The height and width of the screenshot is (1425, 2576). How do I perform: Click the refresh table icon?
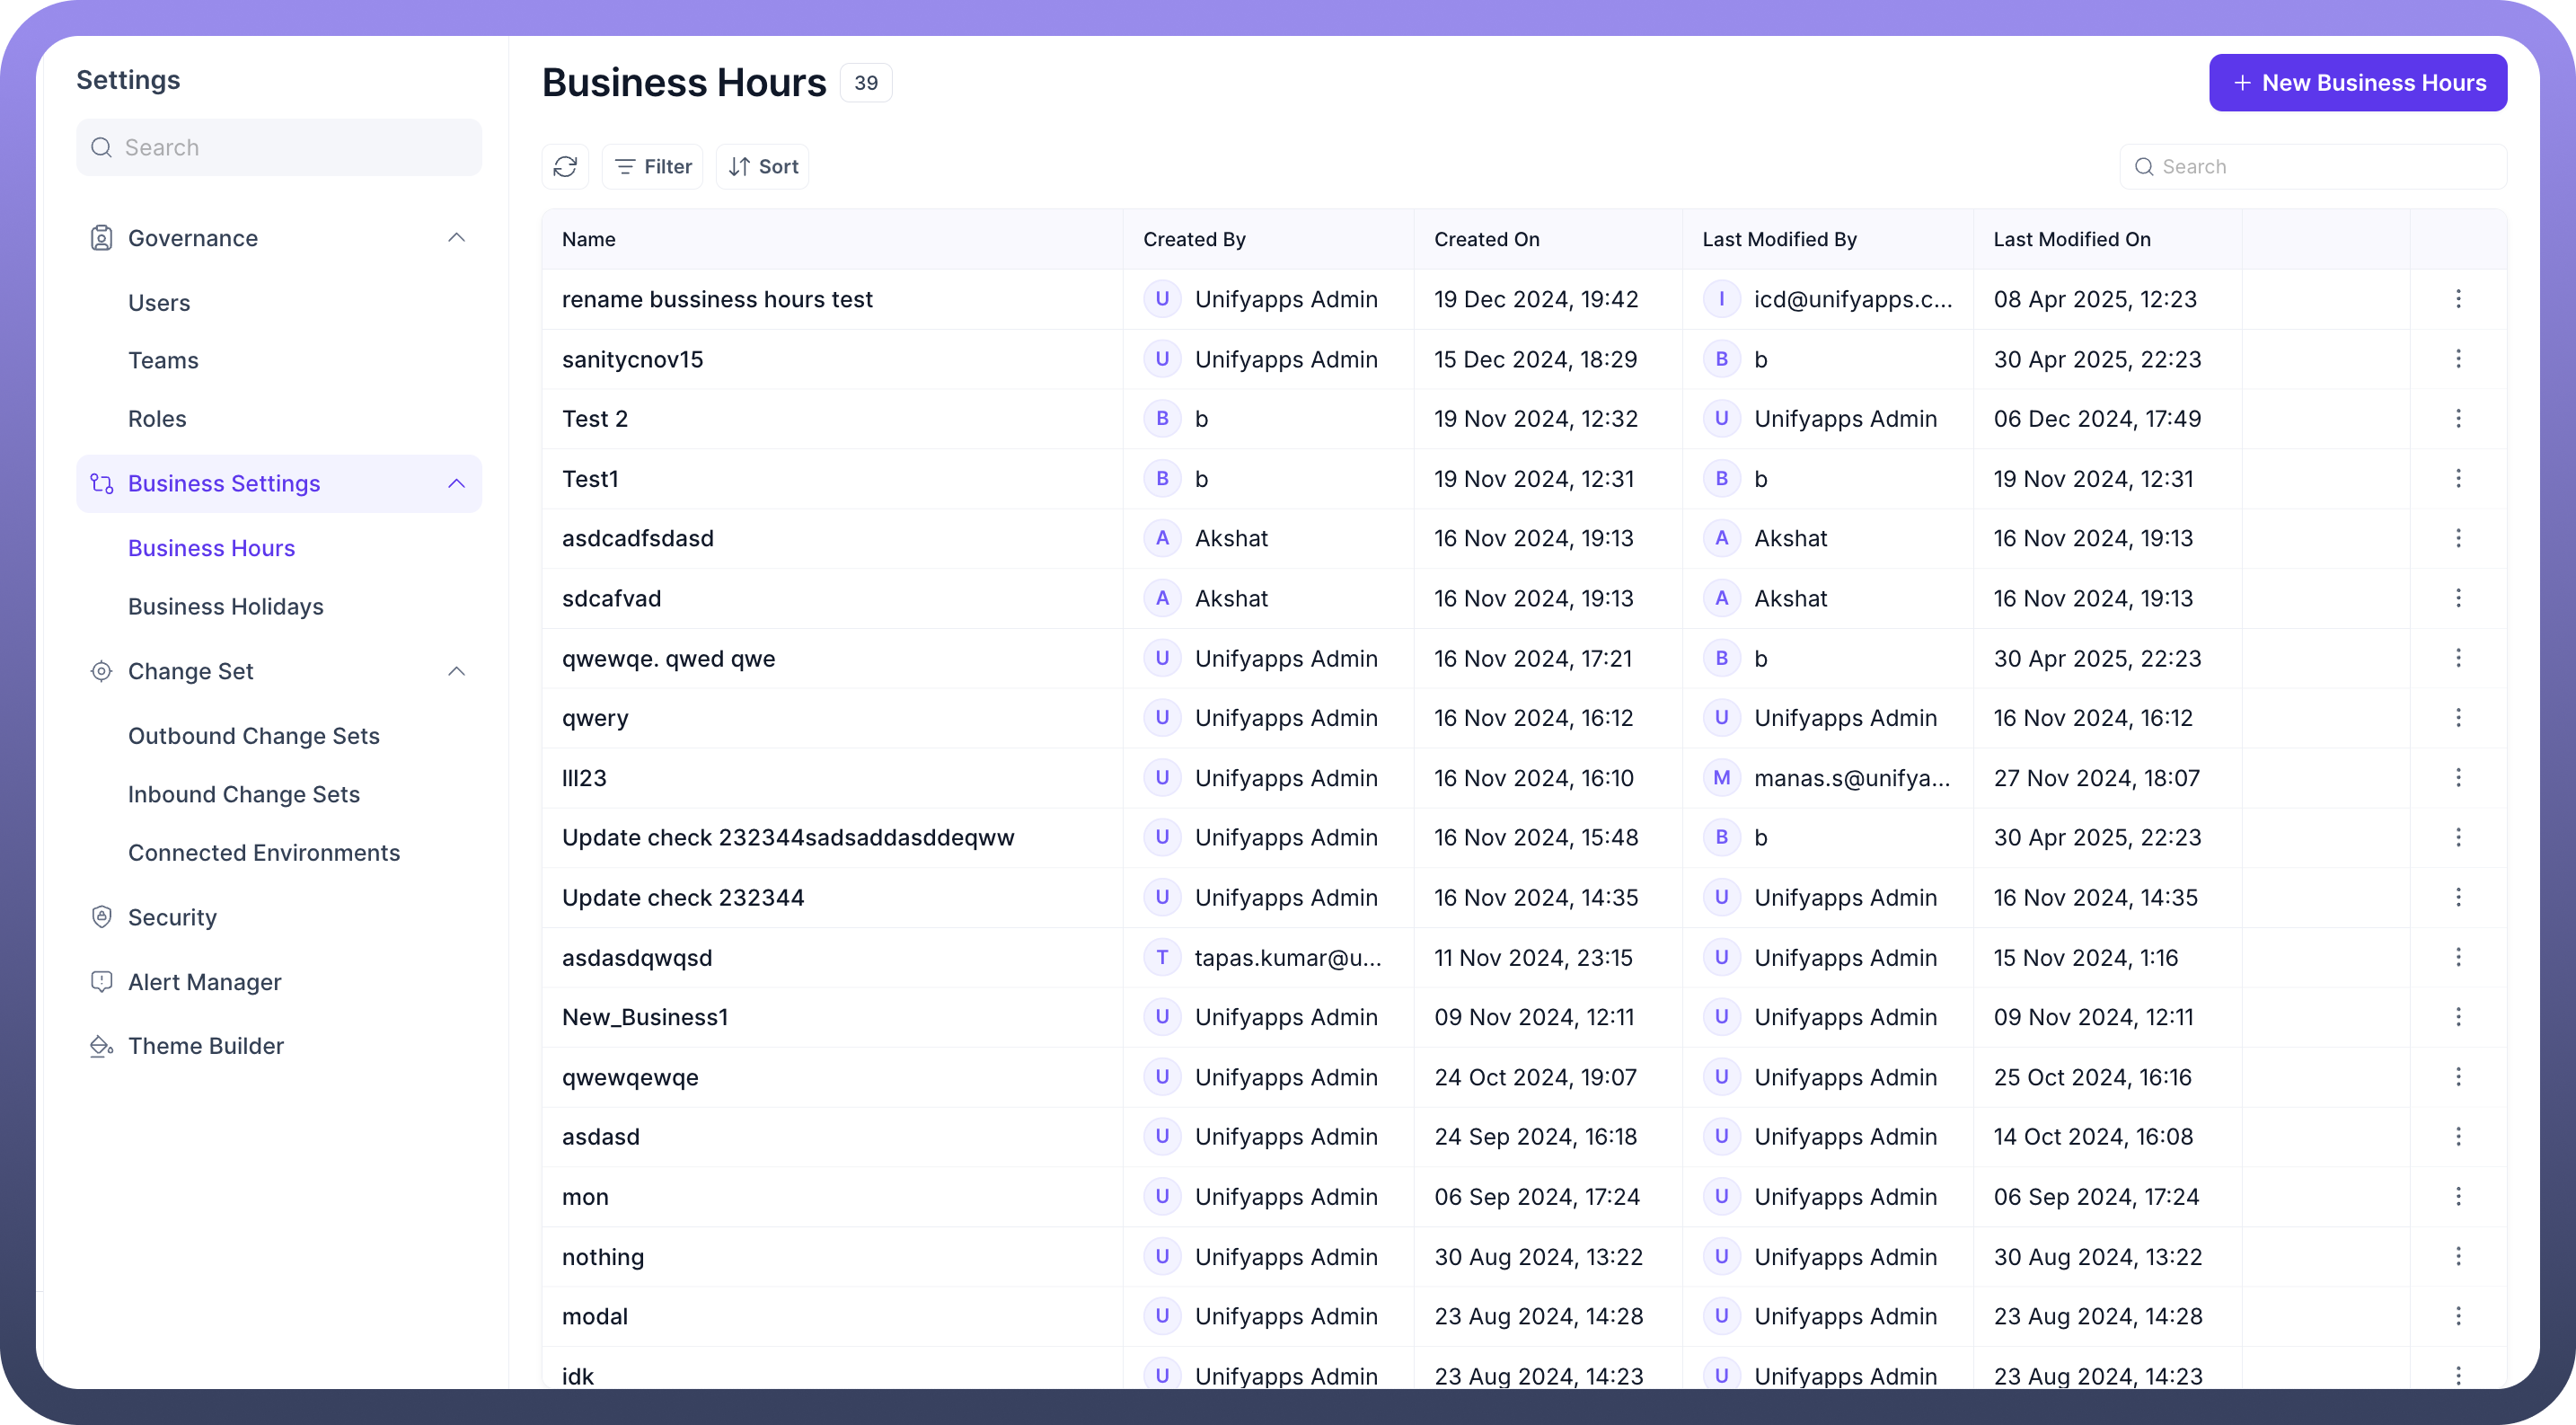coord(565,166)
